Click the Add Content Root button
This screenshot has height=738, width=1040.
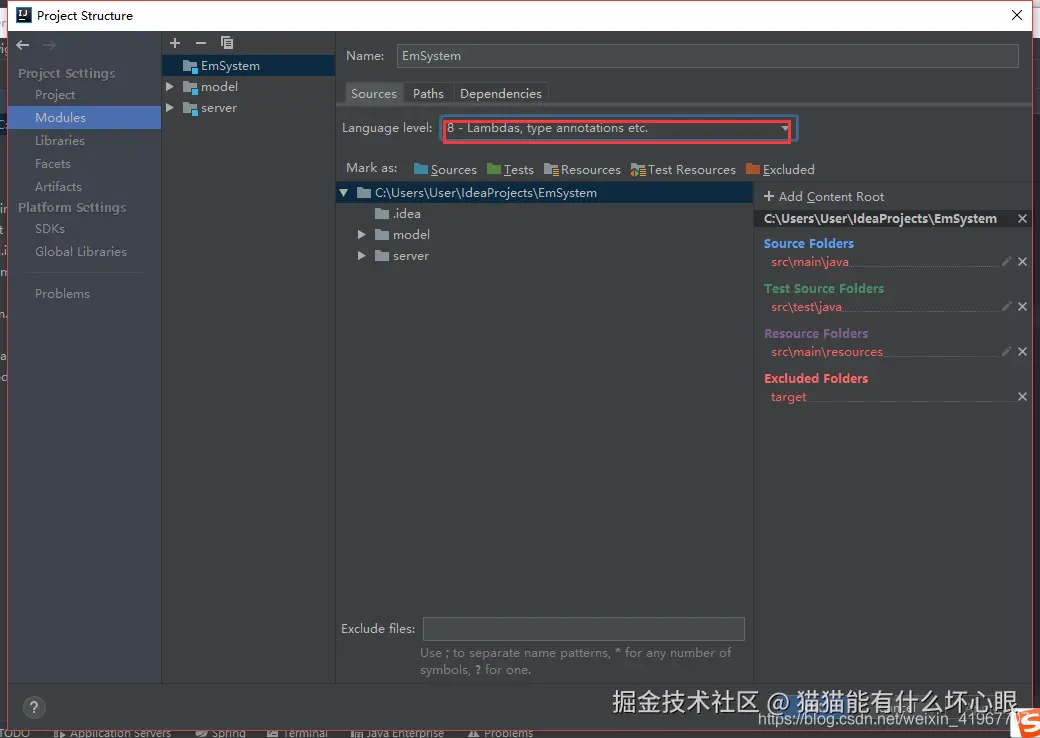tap(824, 197)
